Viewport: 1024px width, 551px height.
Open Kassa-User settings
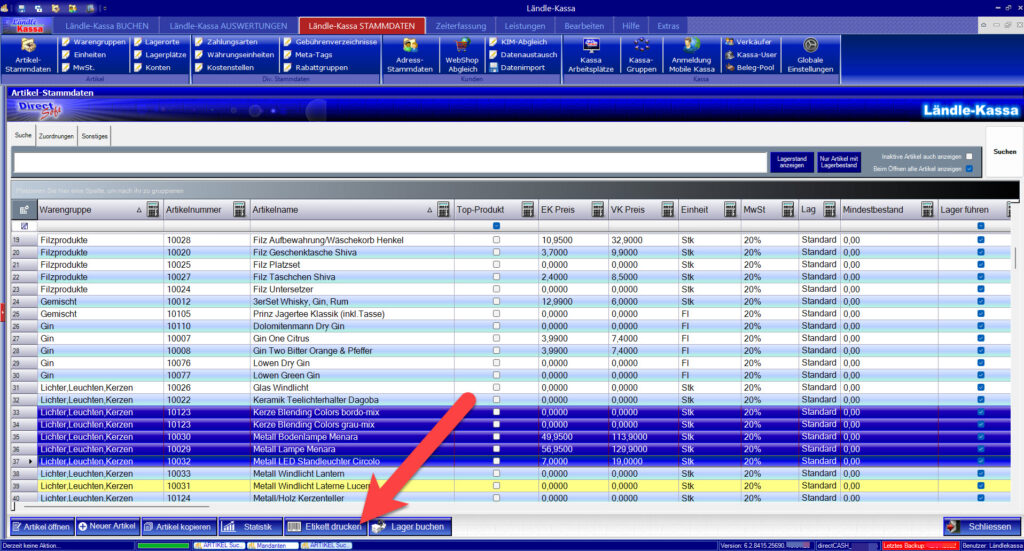pos(751,55)
